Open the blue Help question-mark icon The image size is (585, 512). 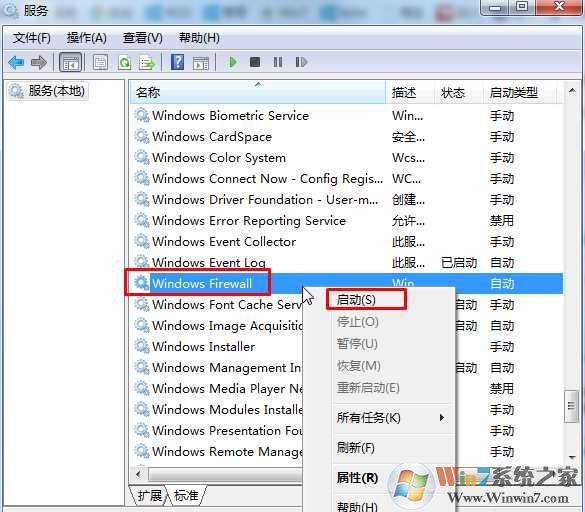tap(178, 62)
